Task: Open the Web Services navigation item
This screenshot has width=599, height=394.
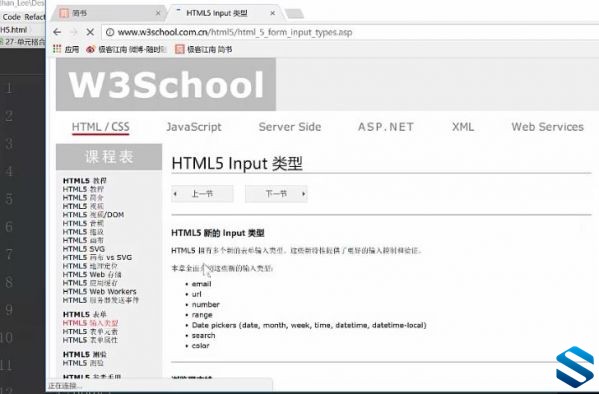Action: coord(547,127)
